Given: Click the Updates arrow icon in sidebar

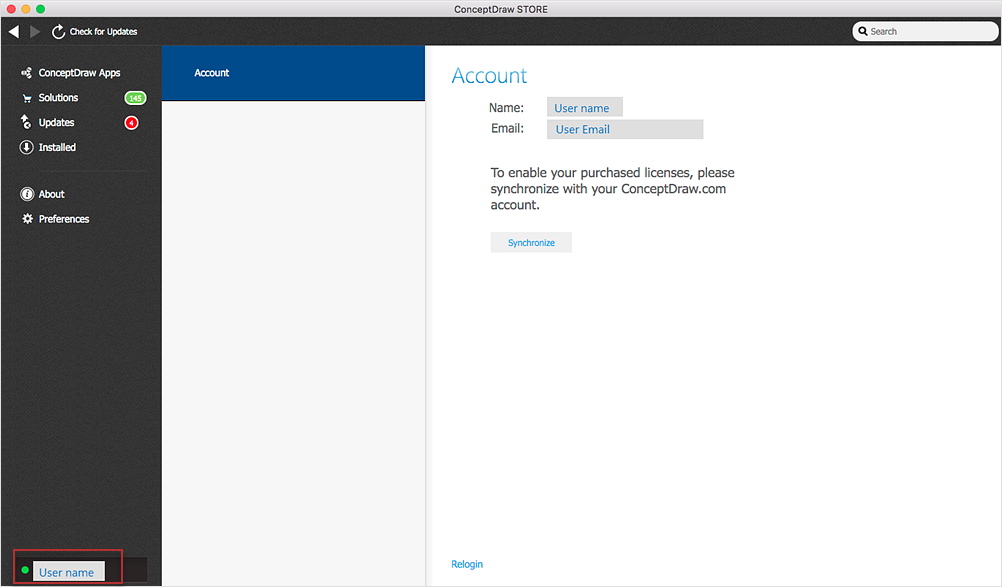Looking at the screenshot, I should point(26,121).
